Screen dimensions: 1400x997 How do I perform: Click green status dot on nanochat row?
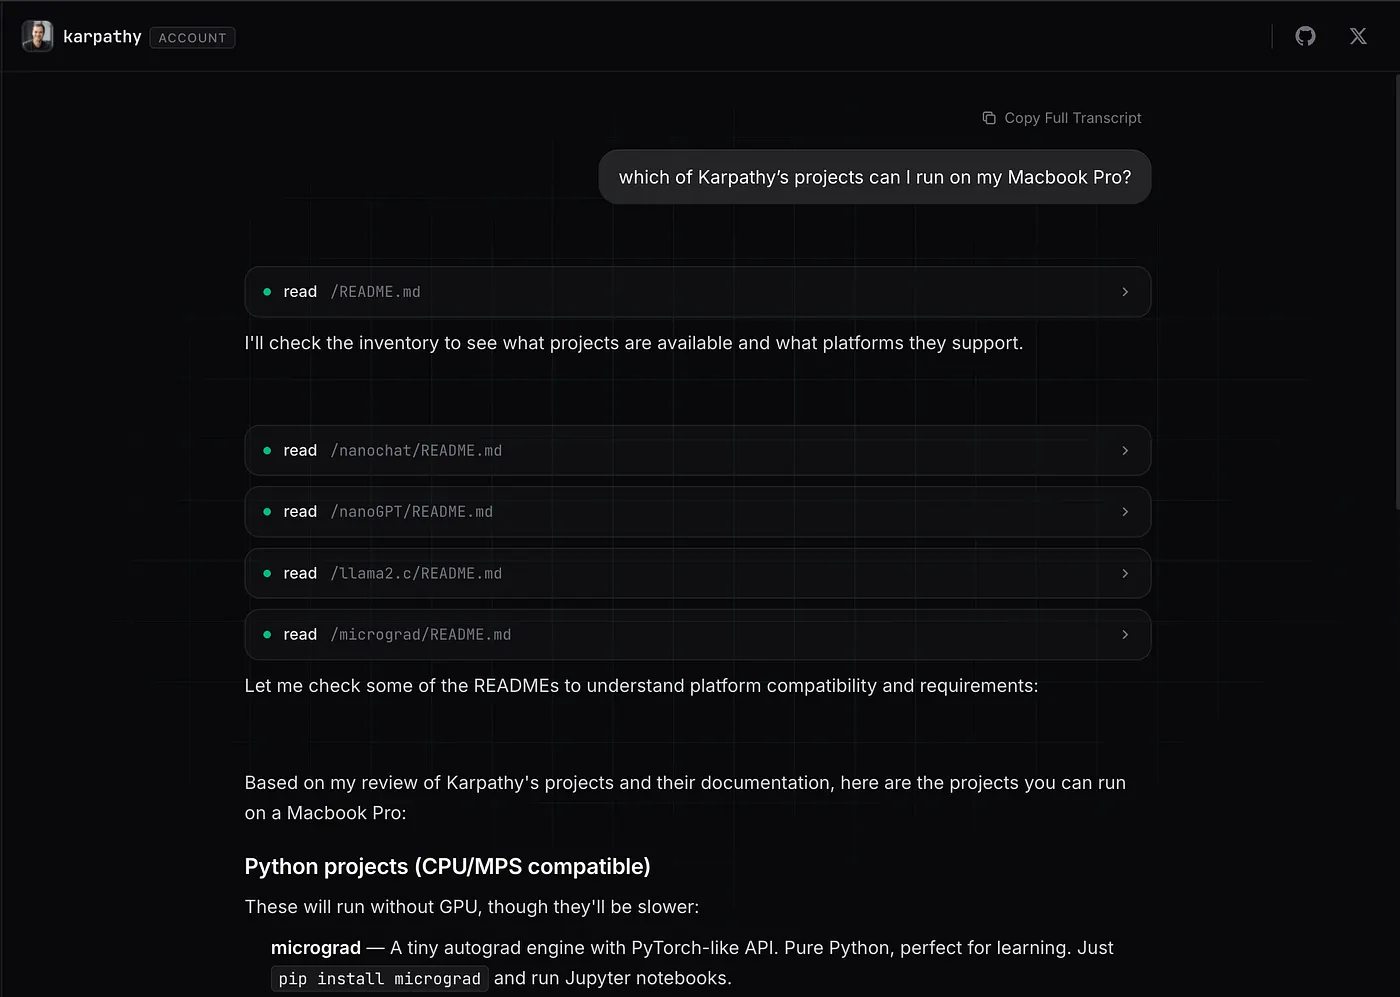pyautogui.click(x=267, y=451)
